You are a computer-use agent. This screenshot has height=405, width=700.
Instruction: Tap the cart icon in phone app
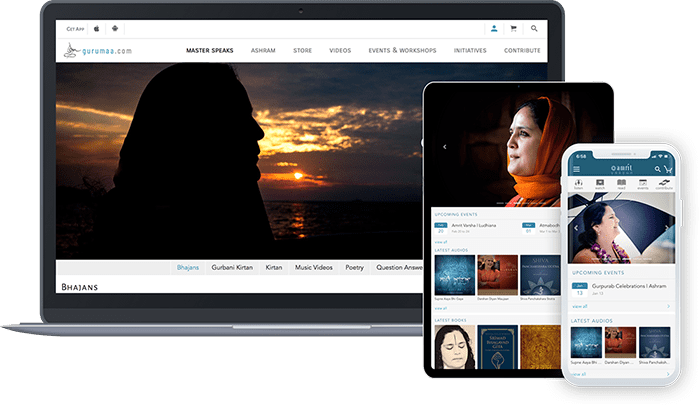point(668,169)
